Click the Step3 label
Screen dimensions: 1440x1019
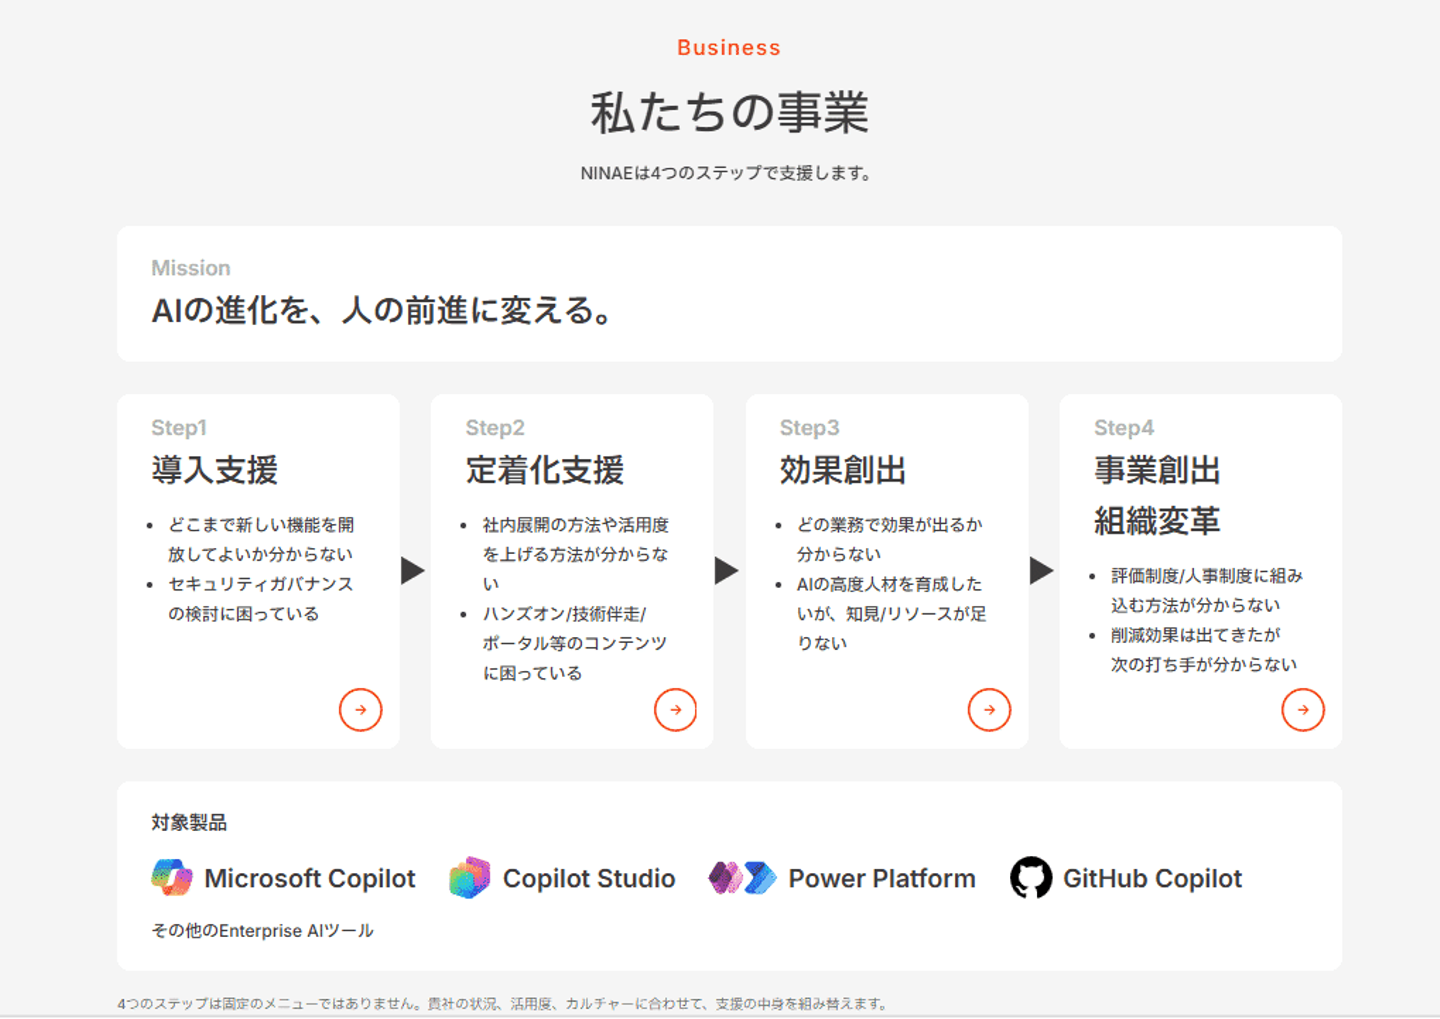(810, 428)
